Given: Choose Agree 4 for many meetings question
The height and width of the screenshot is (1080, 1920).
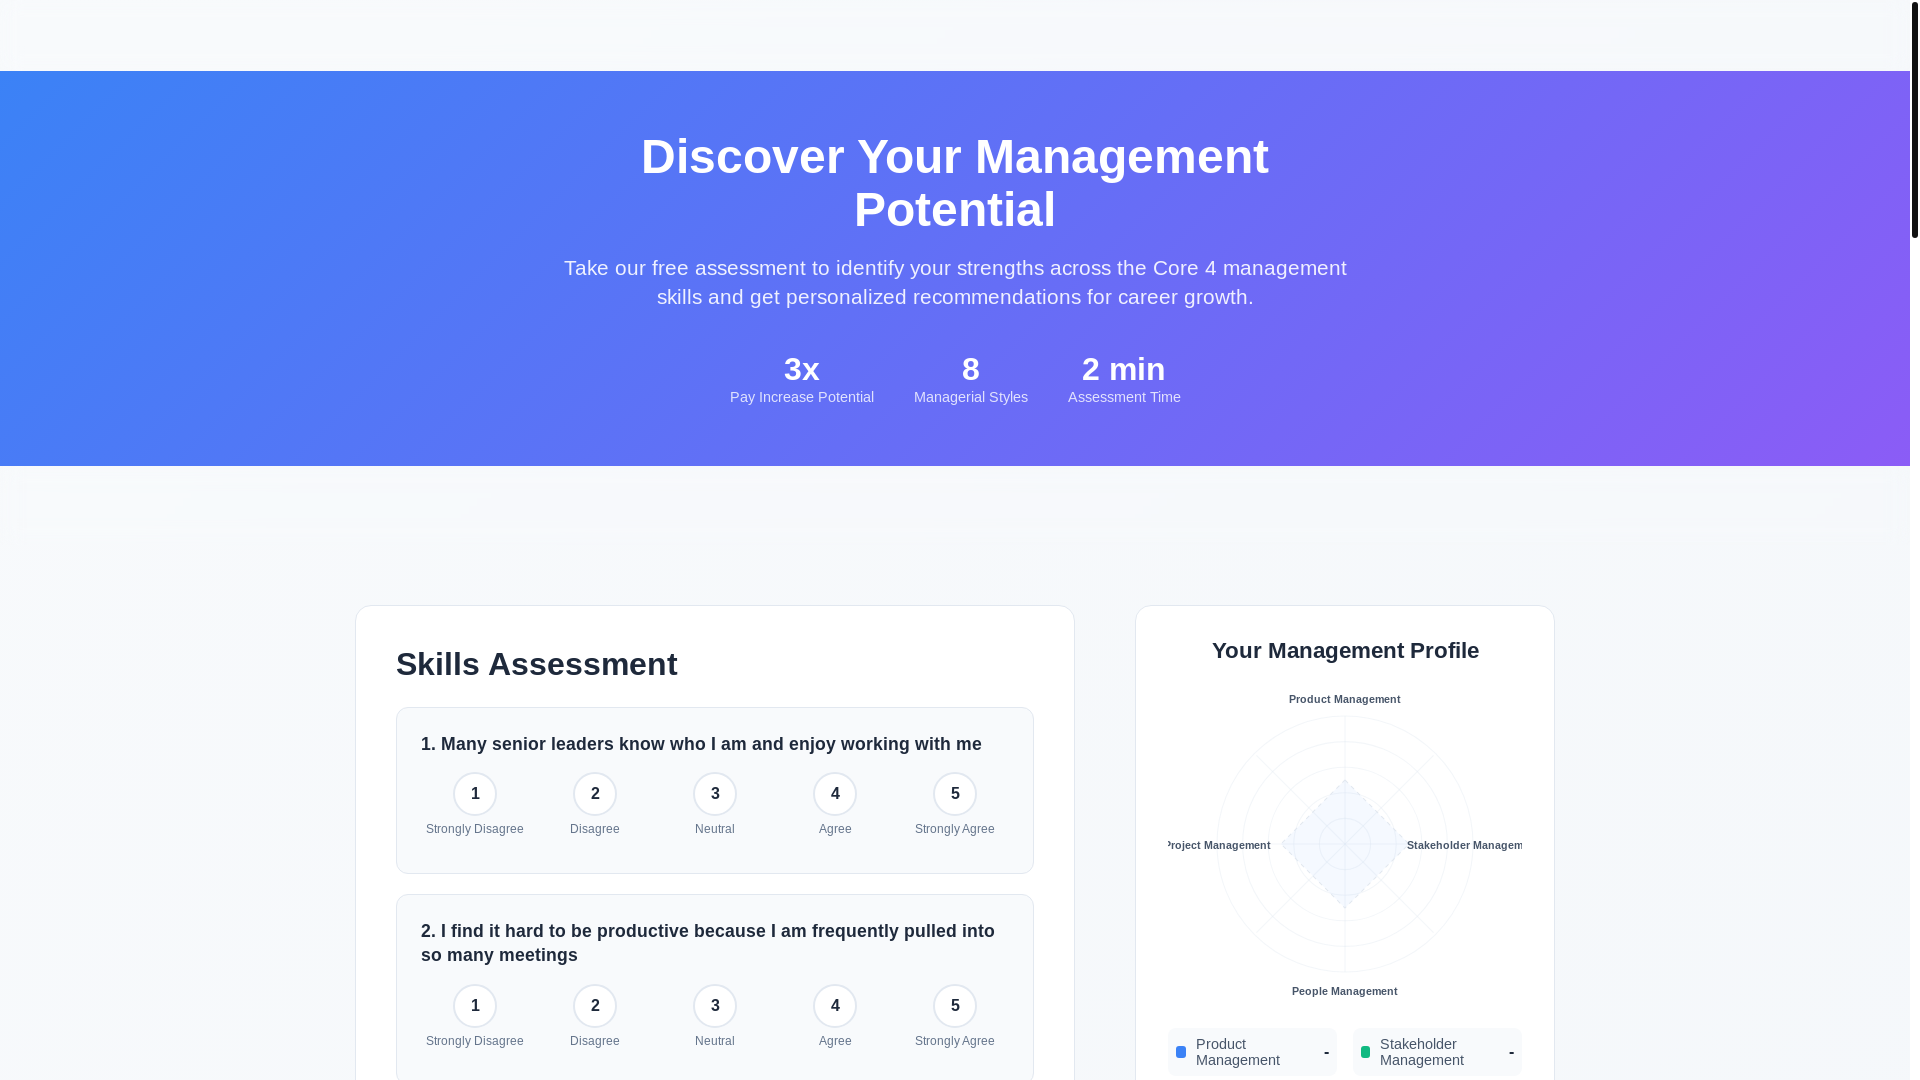Looking at the screenshot, I should pyautogui.click(x=835, y=1006).
